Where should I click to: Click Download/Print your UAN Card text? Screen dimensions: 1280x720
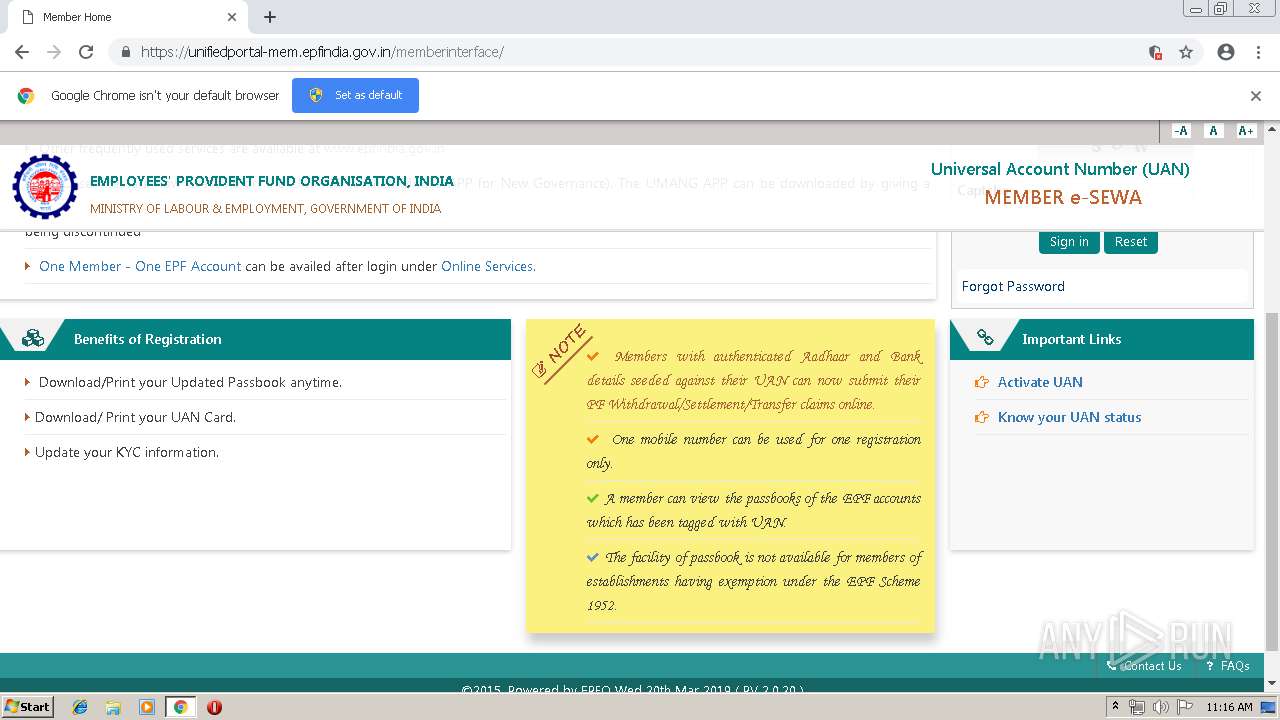pyautogui.click(x=135, y=417)
